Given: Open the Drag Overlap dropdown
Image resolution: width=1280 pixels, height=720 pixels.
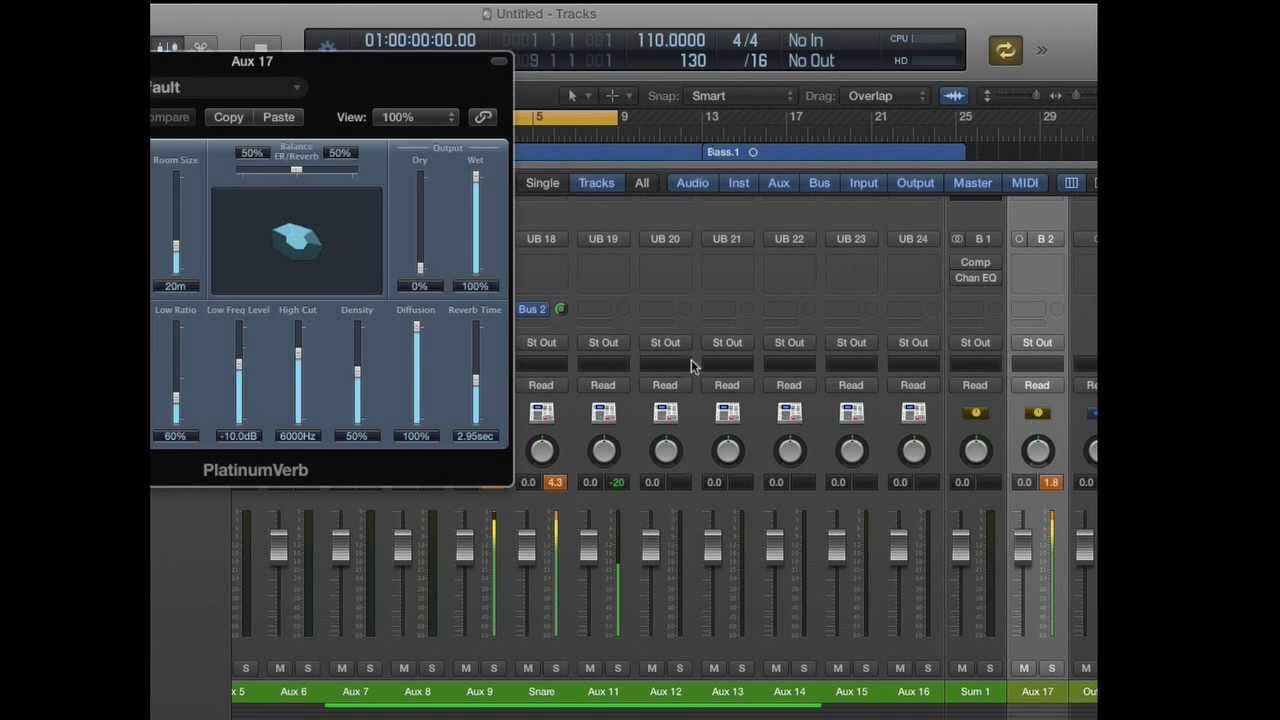Looking at the screenshot, I should (885, 96).
